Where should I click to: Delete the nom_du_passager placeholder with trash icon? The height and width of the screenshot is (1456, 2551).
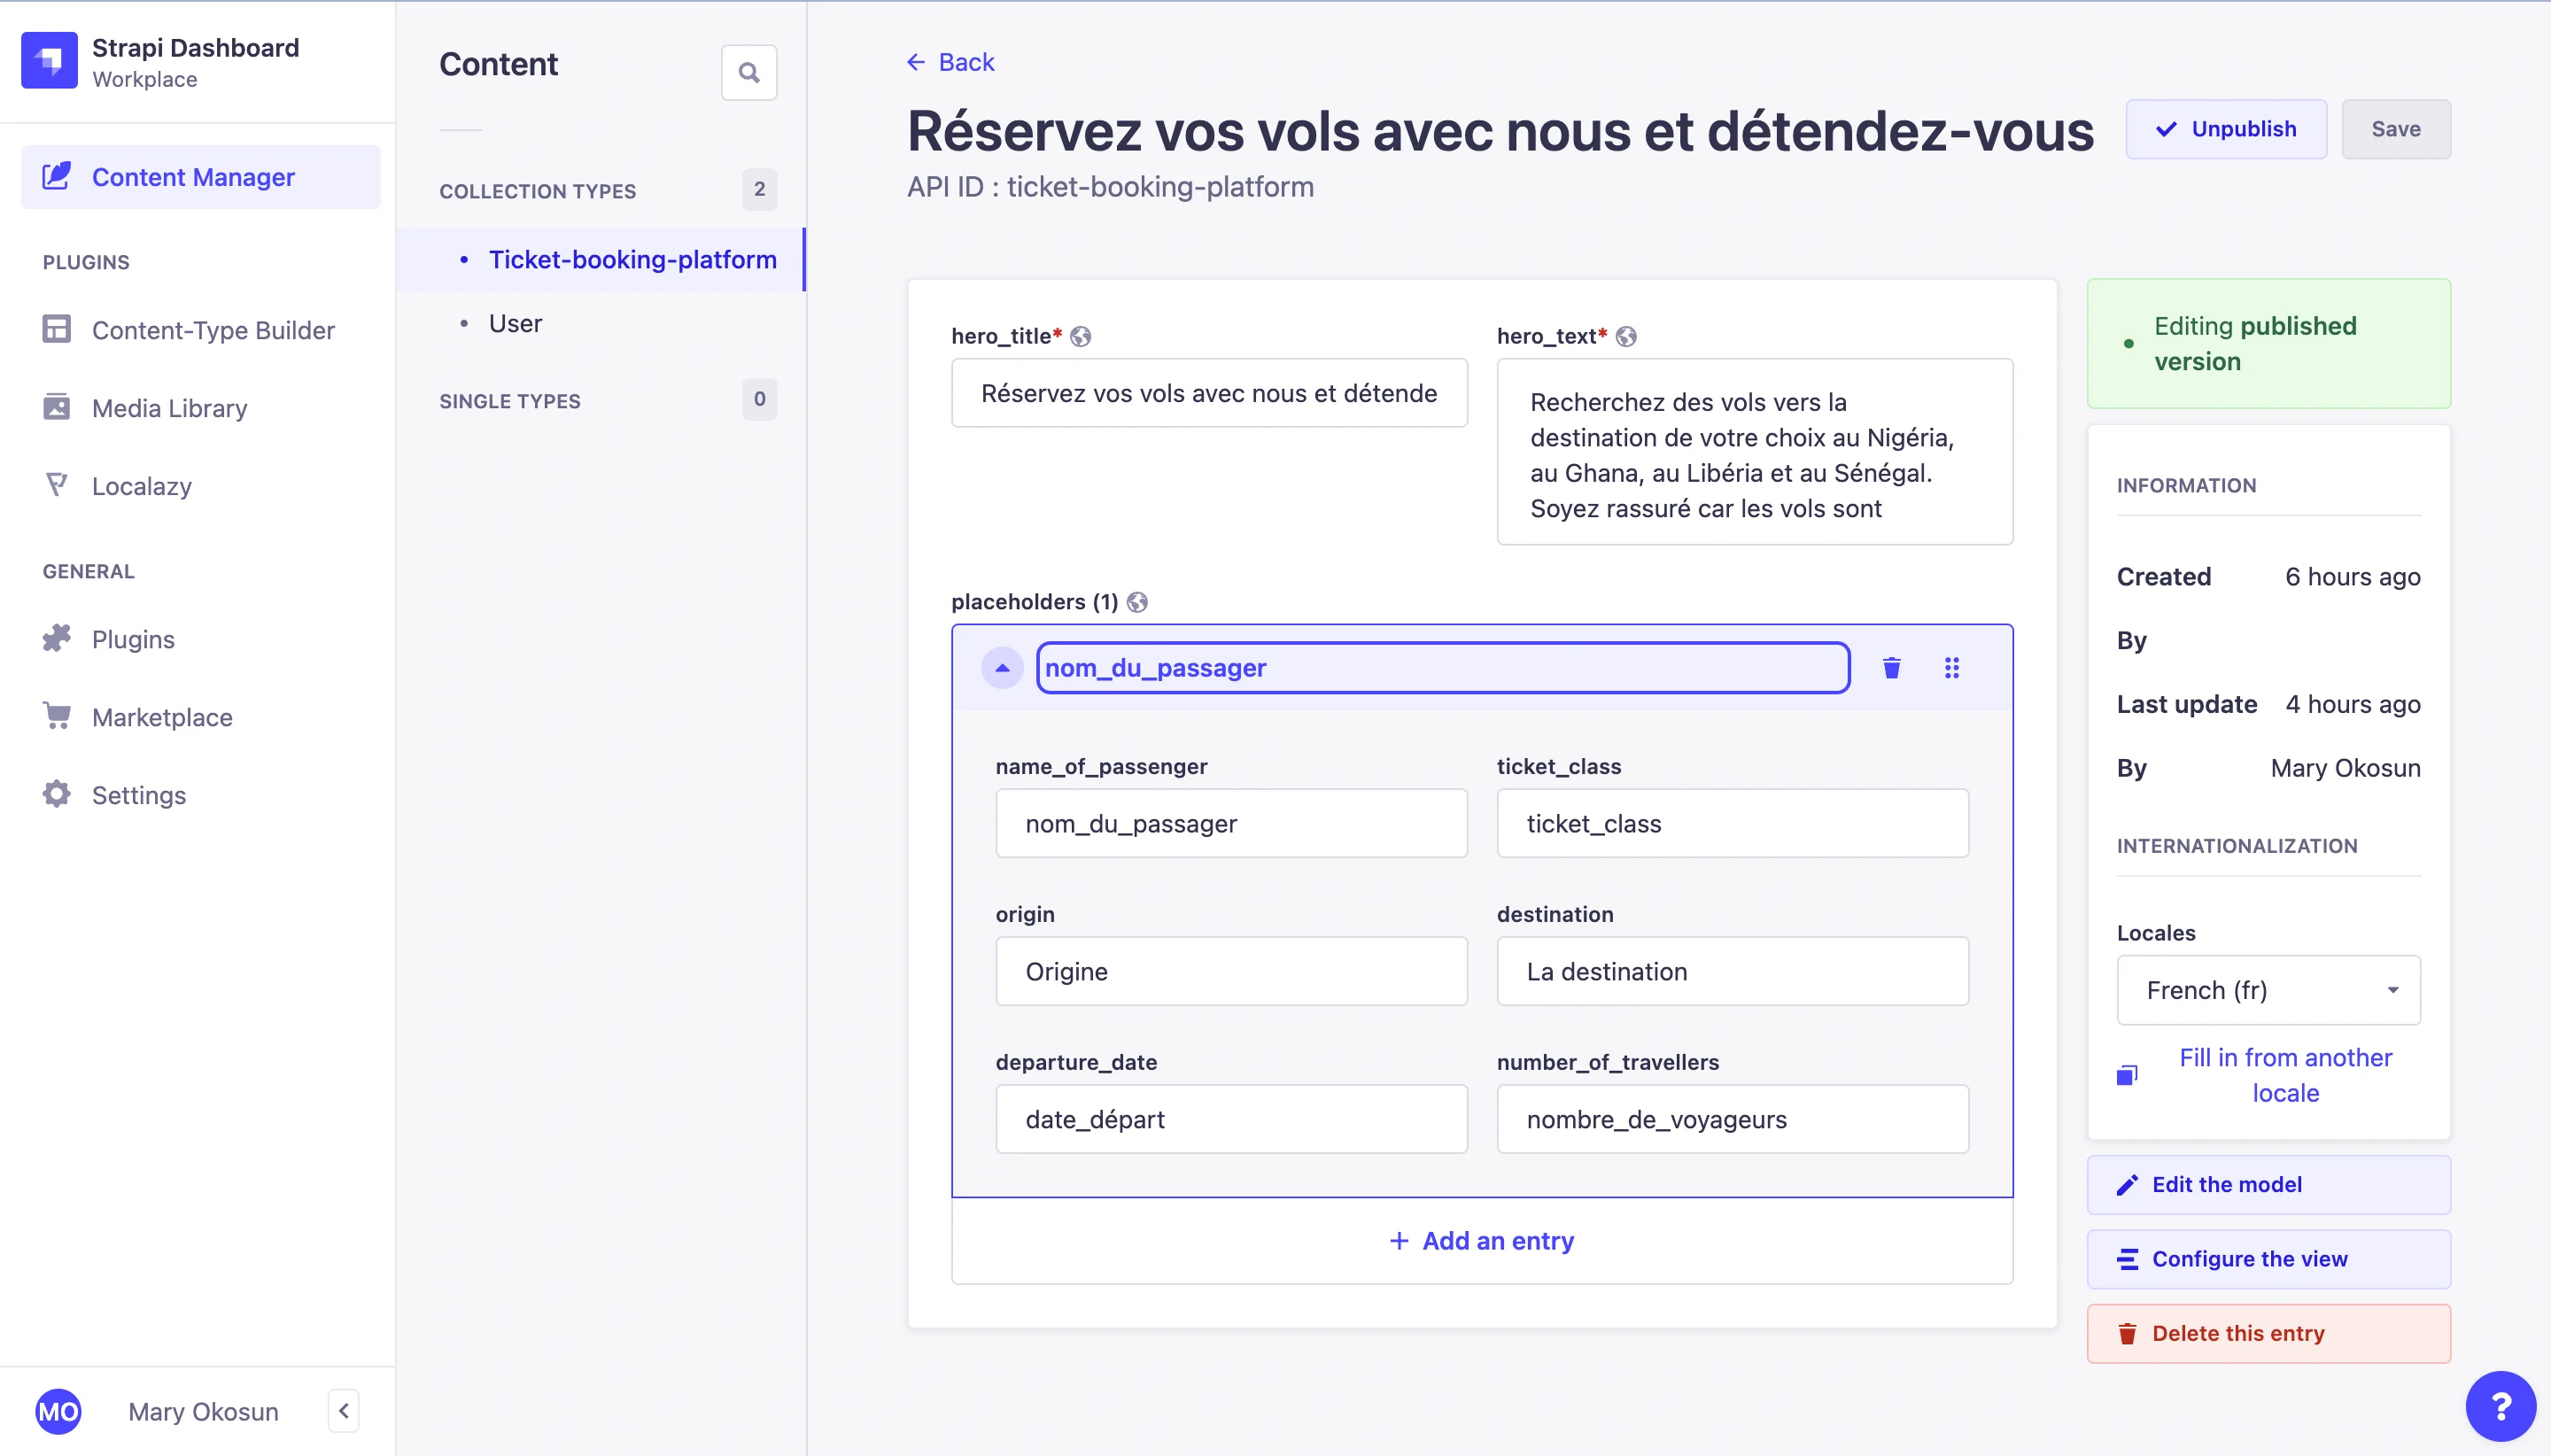pos(1891,668)
